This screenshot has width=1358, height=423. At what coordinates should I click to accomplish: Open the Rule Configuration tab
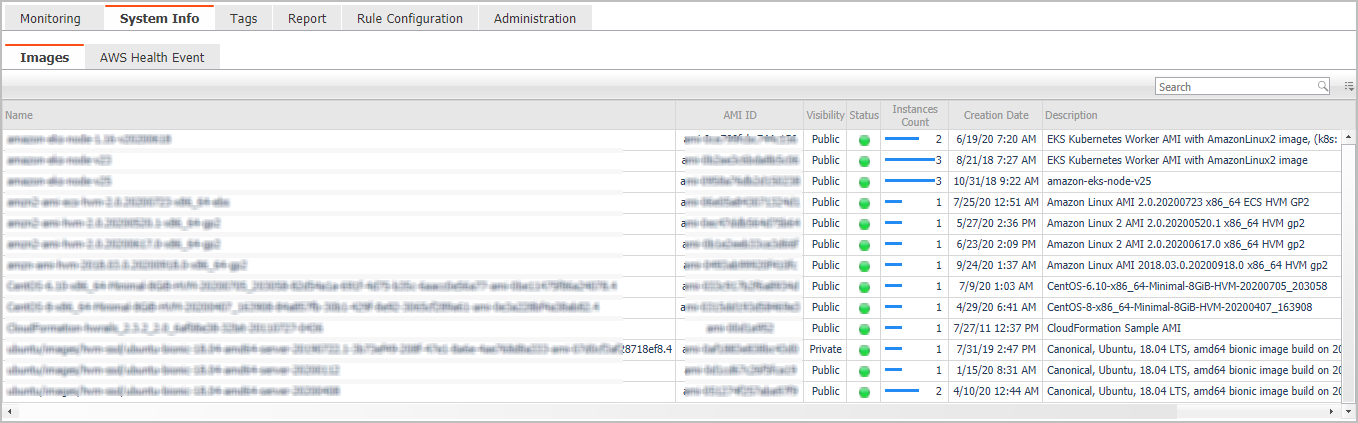pyautogui.click(x=409, y=18)
